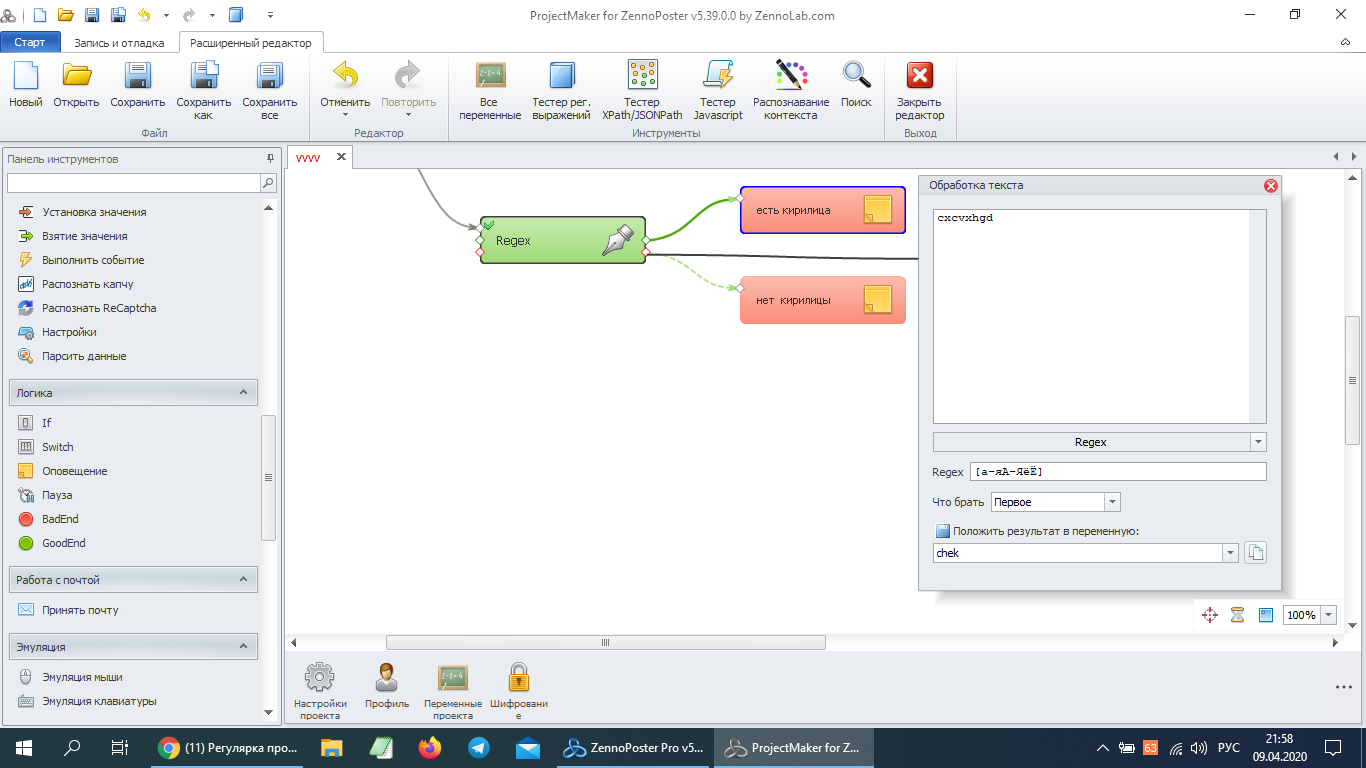Open the Mail app in taskbar
Viewport: 1366px width, 768px height.
528,747
